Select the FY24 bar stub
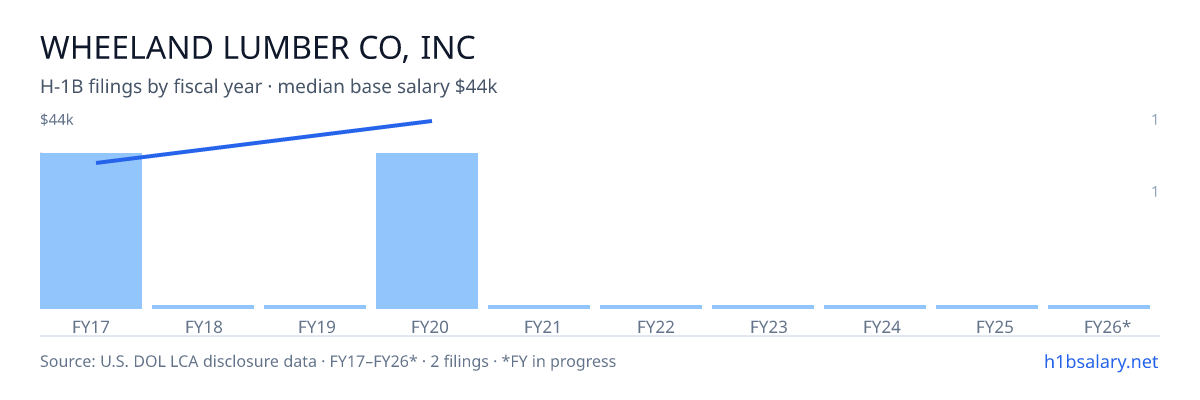Viewport: 1200px width, 400px height. pyautogui.click(x=875, y=307)
